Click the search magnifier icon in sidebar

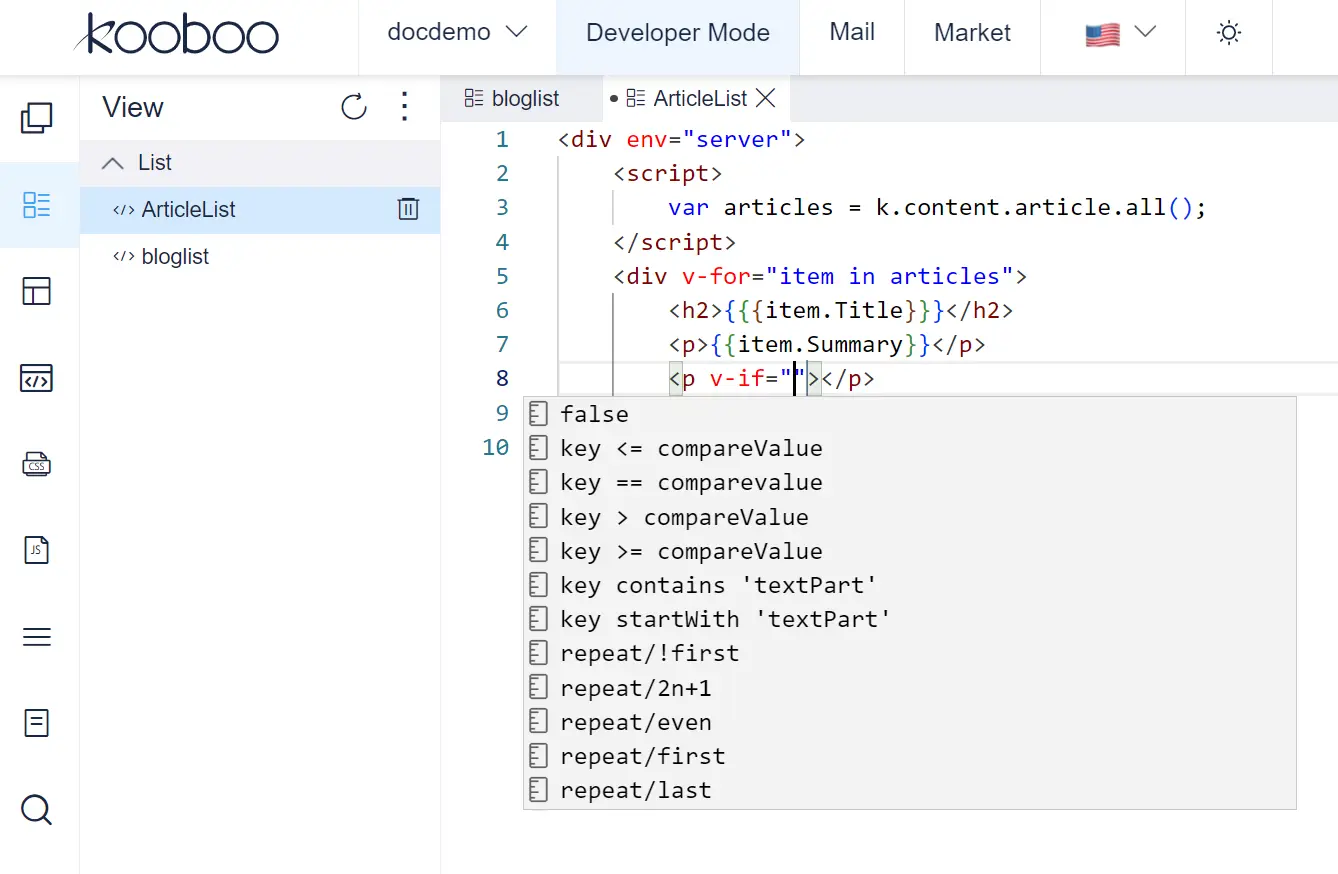[x=37, y=809]
